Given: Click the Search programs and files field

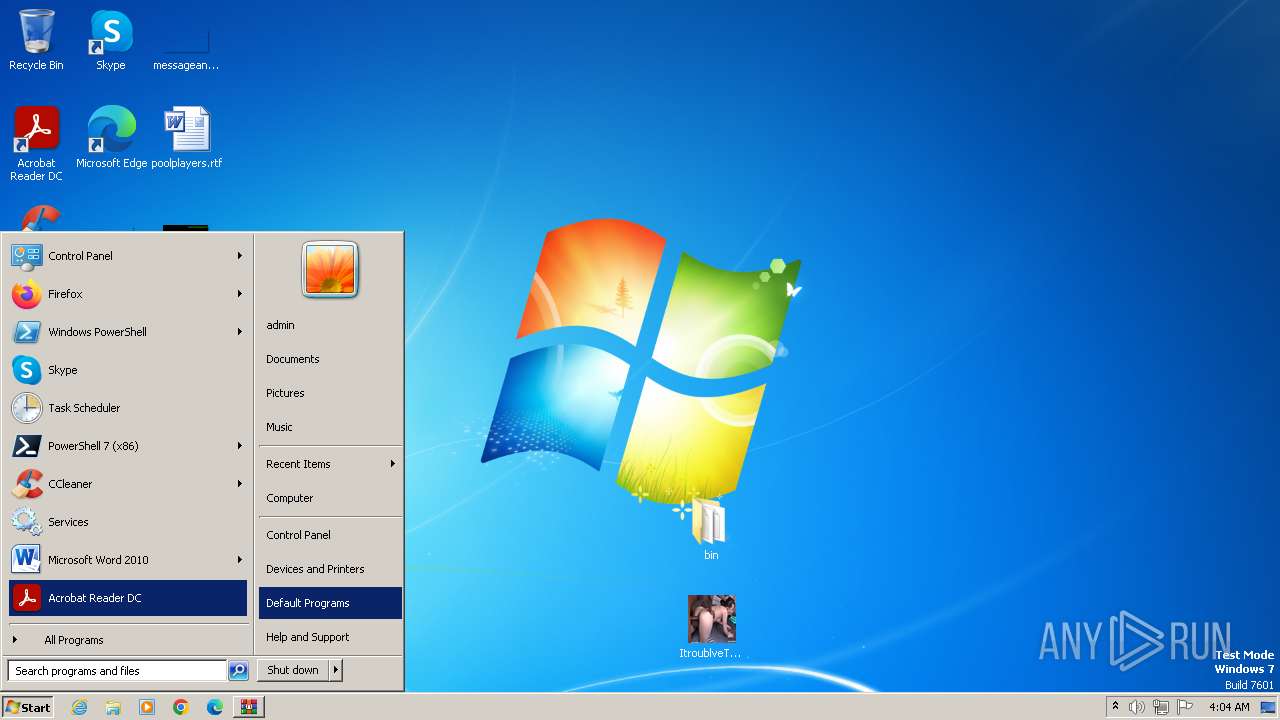Looking at the screenshot, I should point(117,671).
